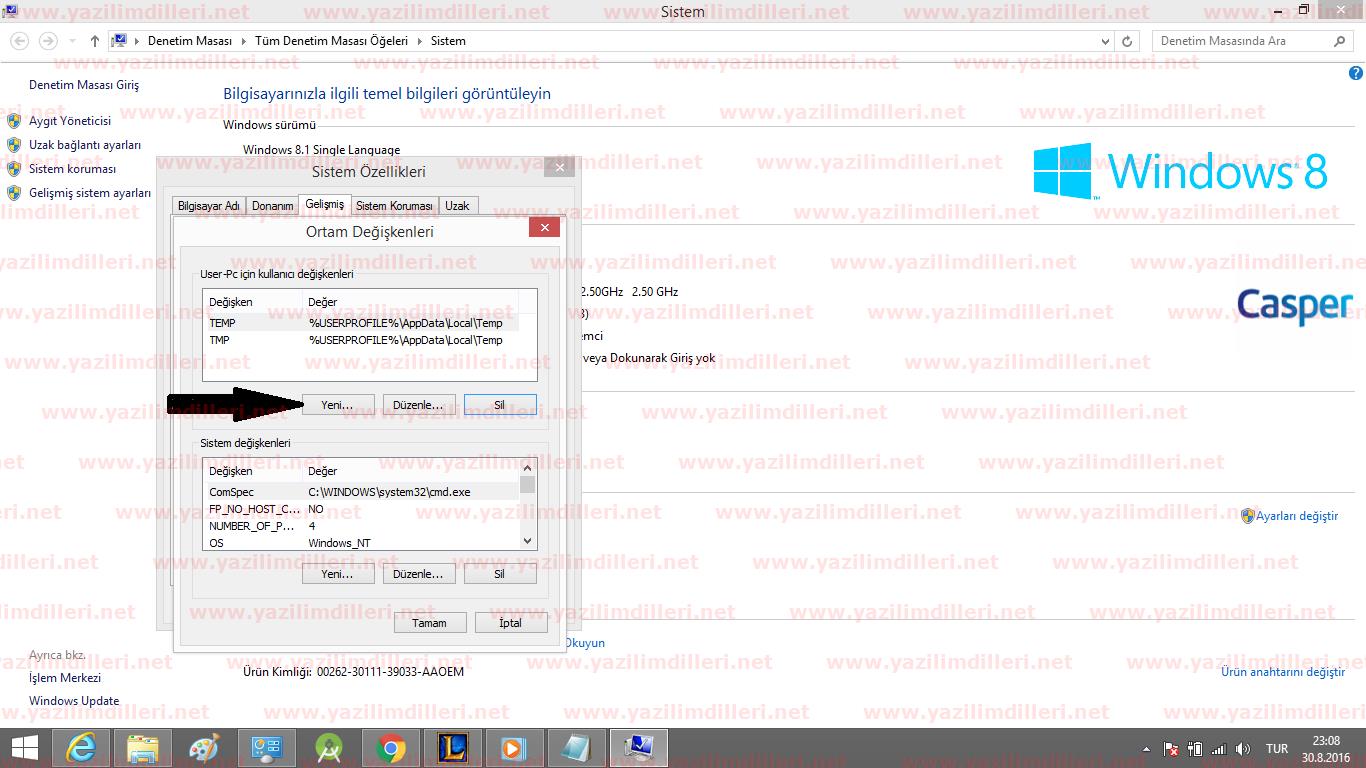The height and width of the screenshot is (768, 1366).
Task: Open League of Legends taskbar icon
Action: [x=453, y=748]
